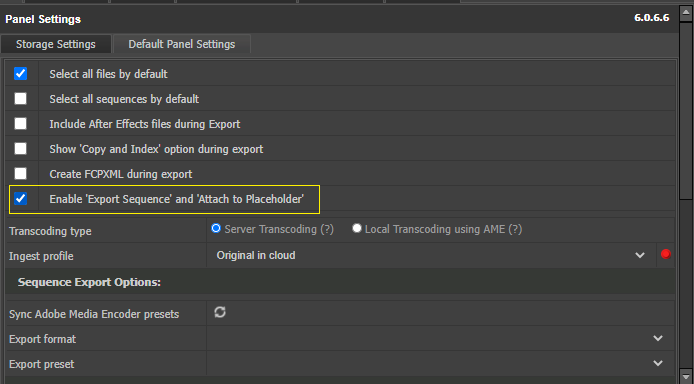The image size is (694, 384).
Task: Toggle 'Export Sequence' and 'Attach to Placeholder' checkbox
Action: (x=20, y=199)
